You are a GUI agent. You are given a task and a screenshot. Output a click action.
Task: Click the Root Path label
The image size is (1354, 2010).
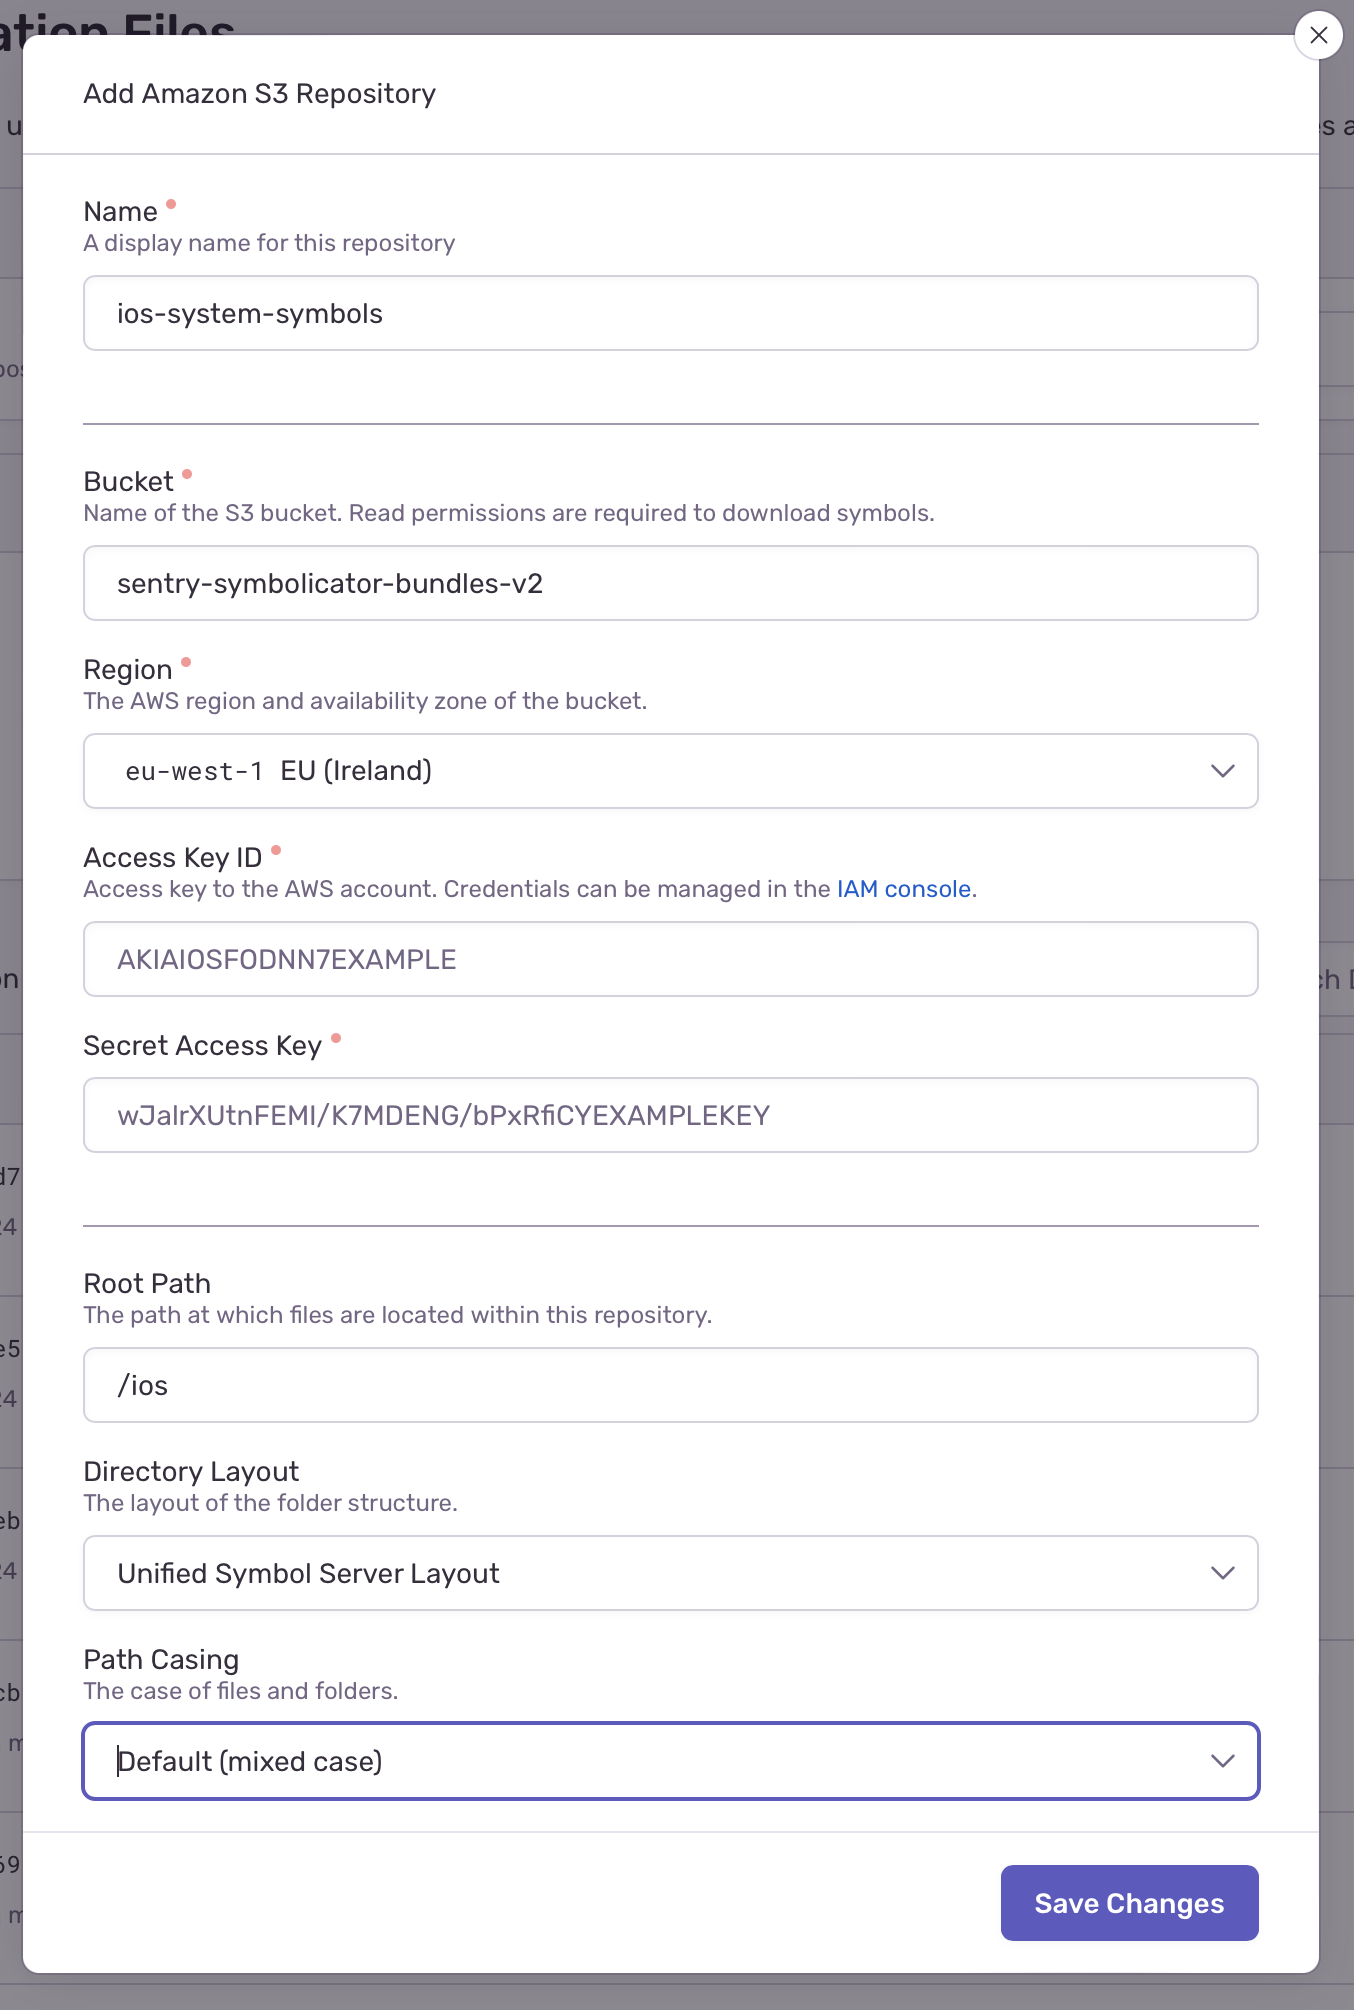click(x=147, y=1284)
